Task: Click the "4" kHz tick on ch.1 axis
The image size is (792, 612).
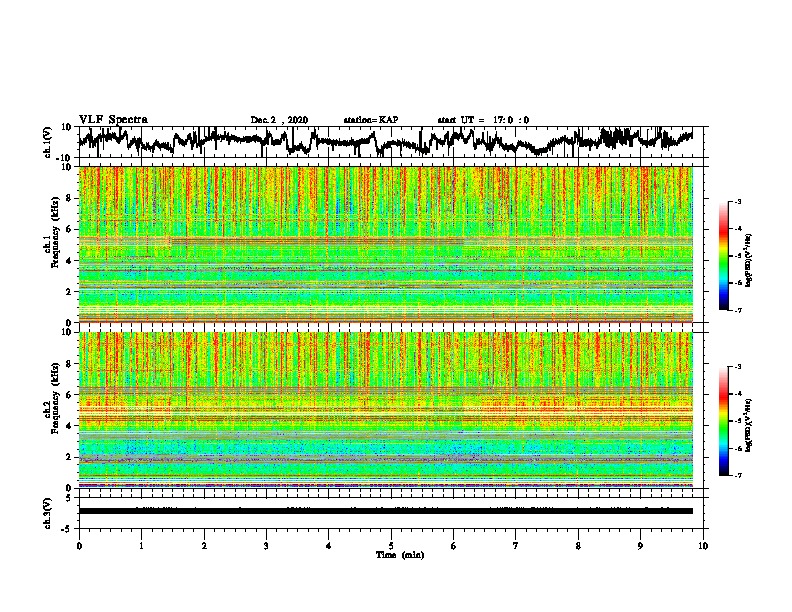Action: [70, 261]
